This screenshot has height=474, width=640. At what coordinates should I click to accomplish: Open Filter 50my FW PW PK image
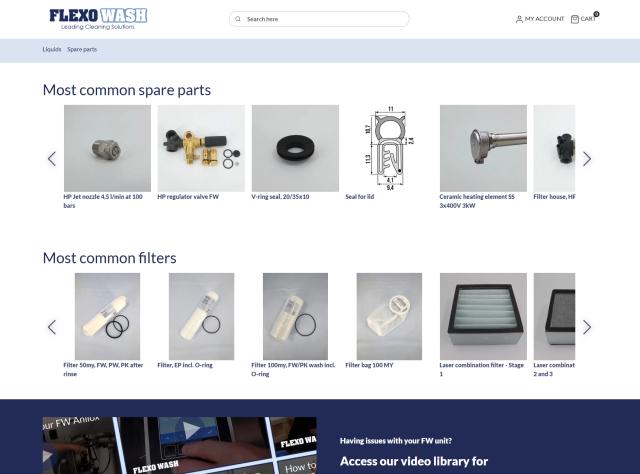tap(107, 316)
